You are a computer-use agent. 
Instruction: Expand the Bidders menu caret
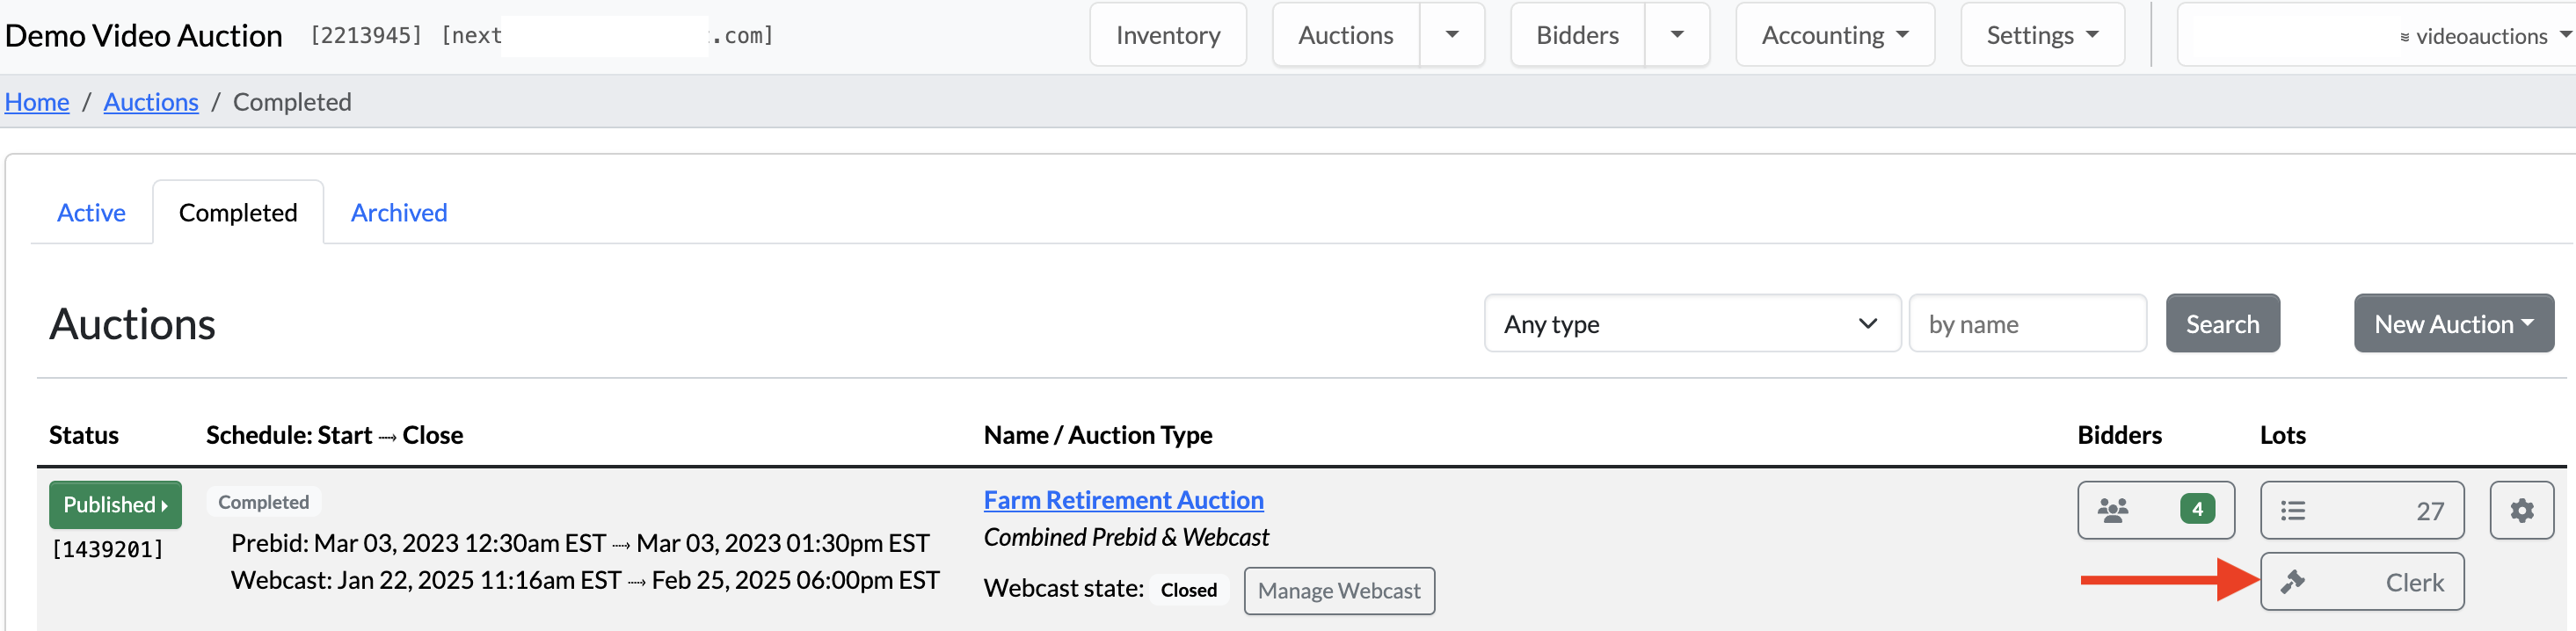click(1676, 35)
